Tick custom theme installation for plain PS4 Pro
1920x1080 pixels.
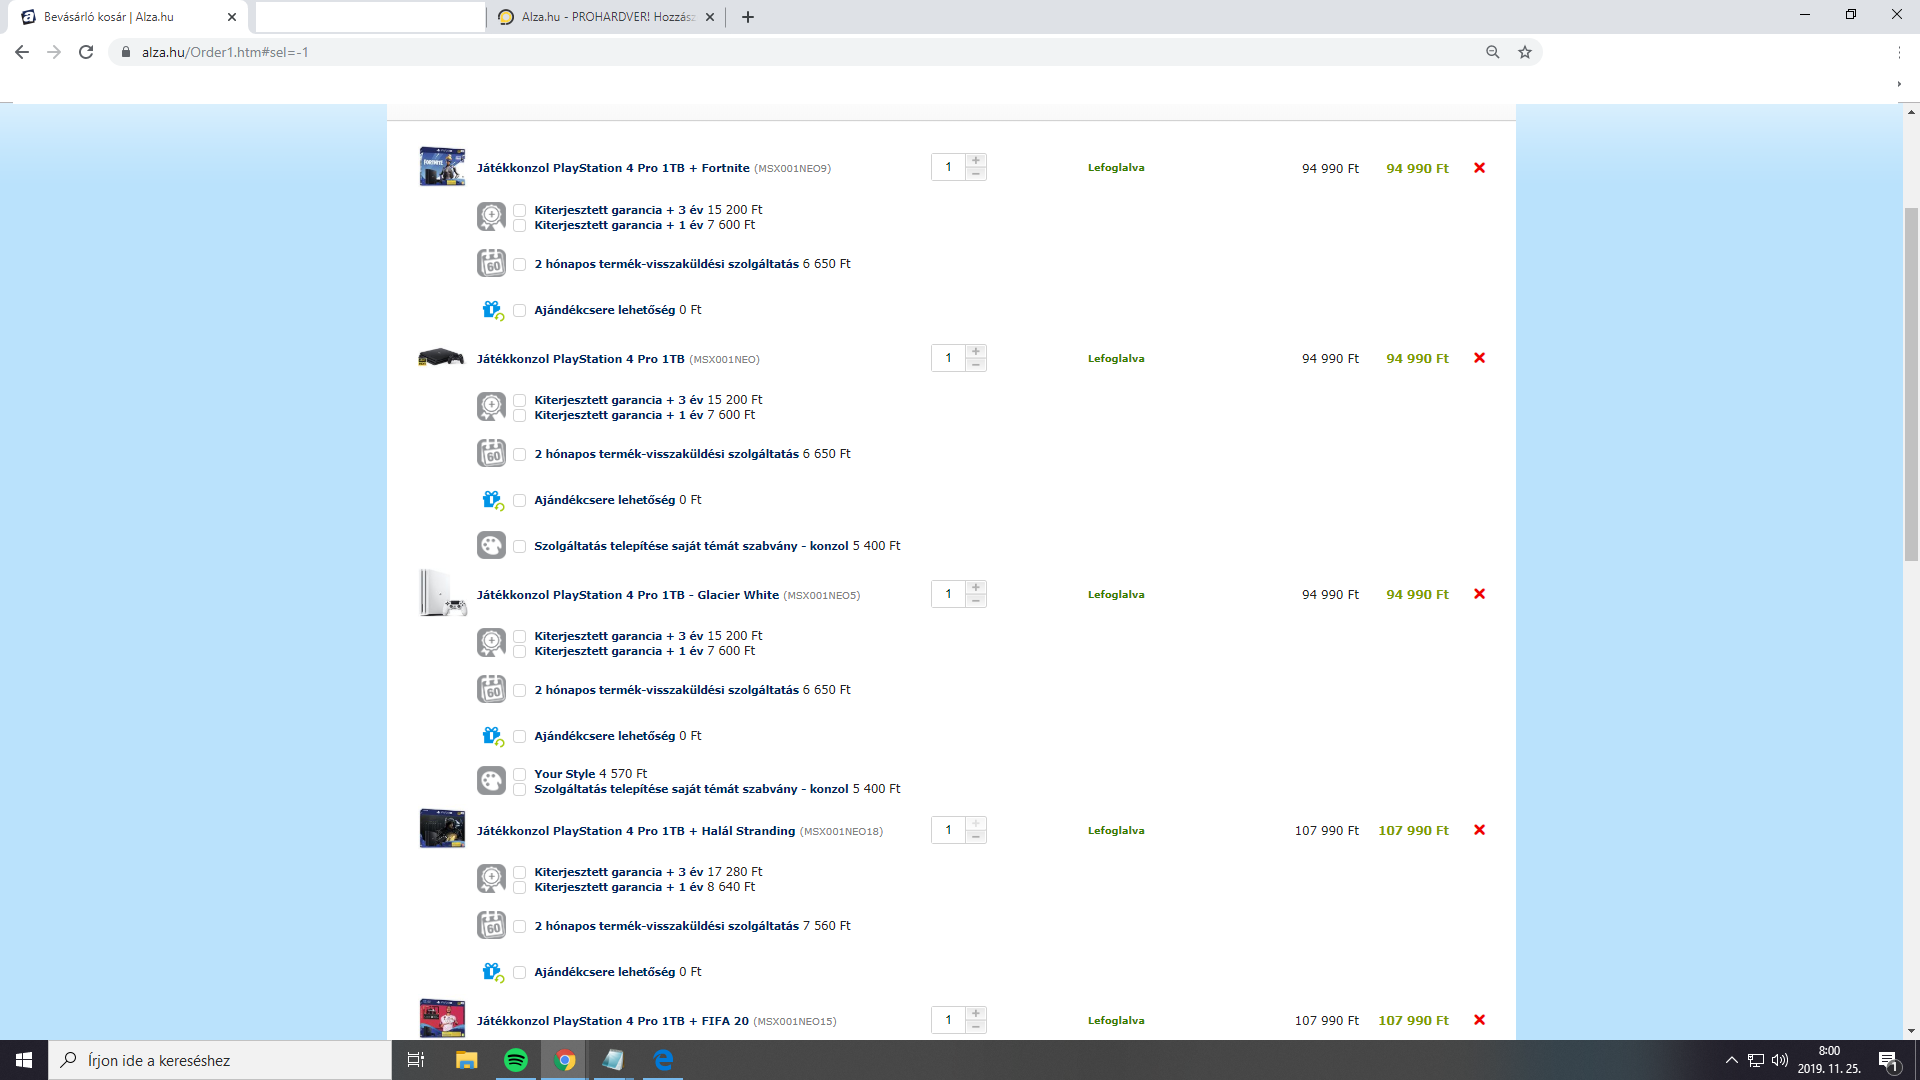pyautogui.click(x=520, y=546)
